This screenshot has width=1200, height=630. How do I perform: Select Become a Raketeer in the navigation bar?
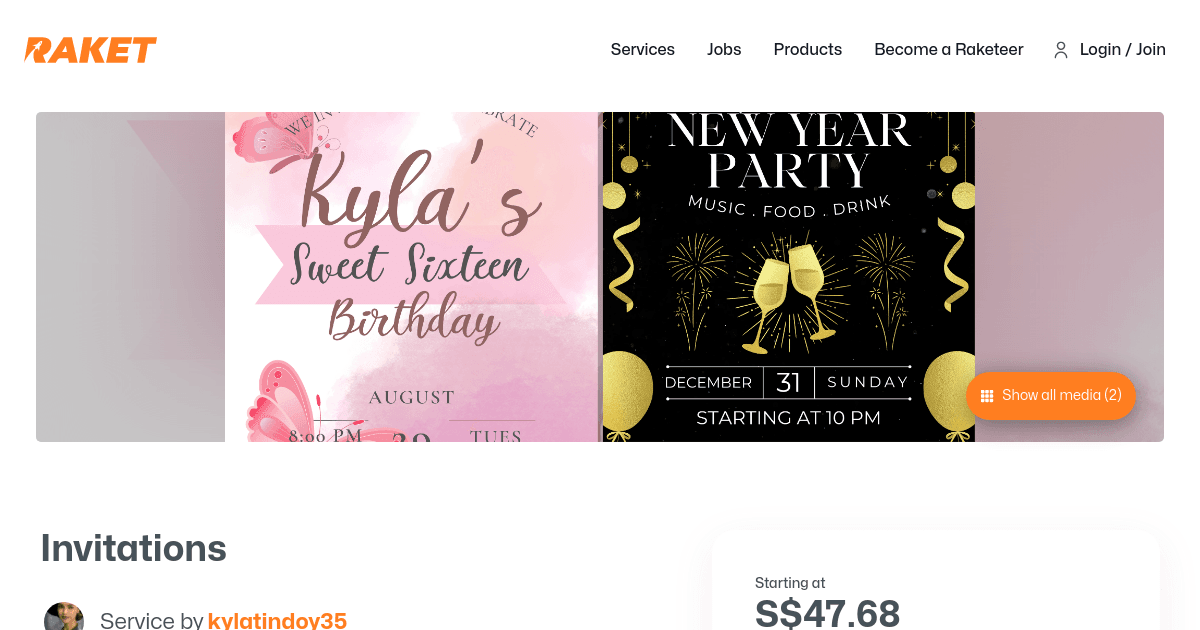[948, 49]
